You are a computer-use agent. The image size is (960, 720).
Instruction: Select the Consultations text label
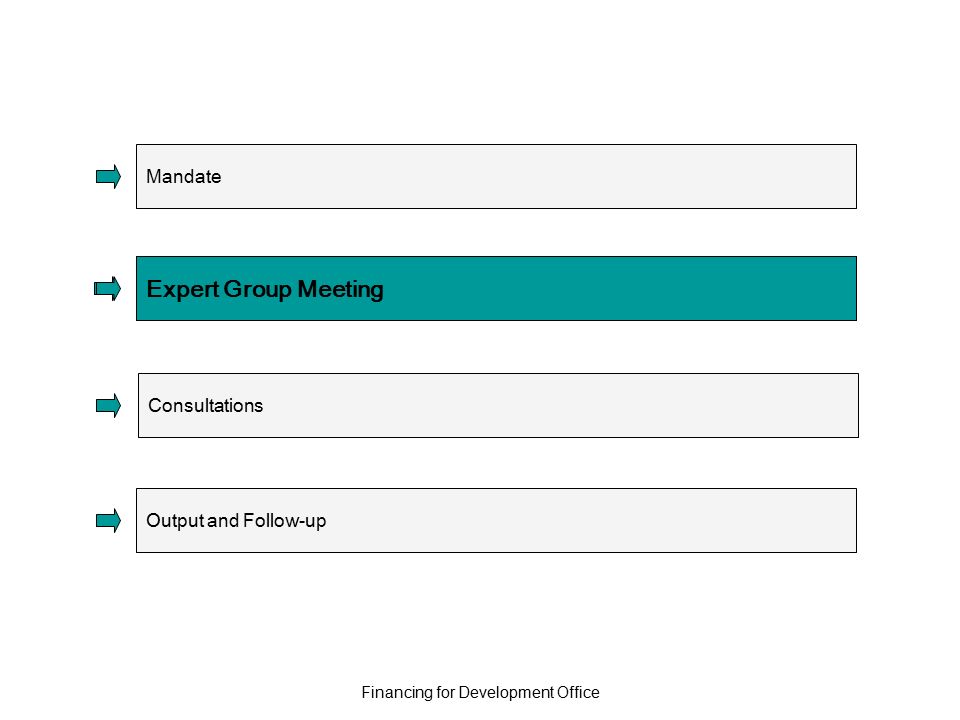coord(206,405)
